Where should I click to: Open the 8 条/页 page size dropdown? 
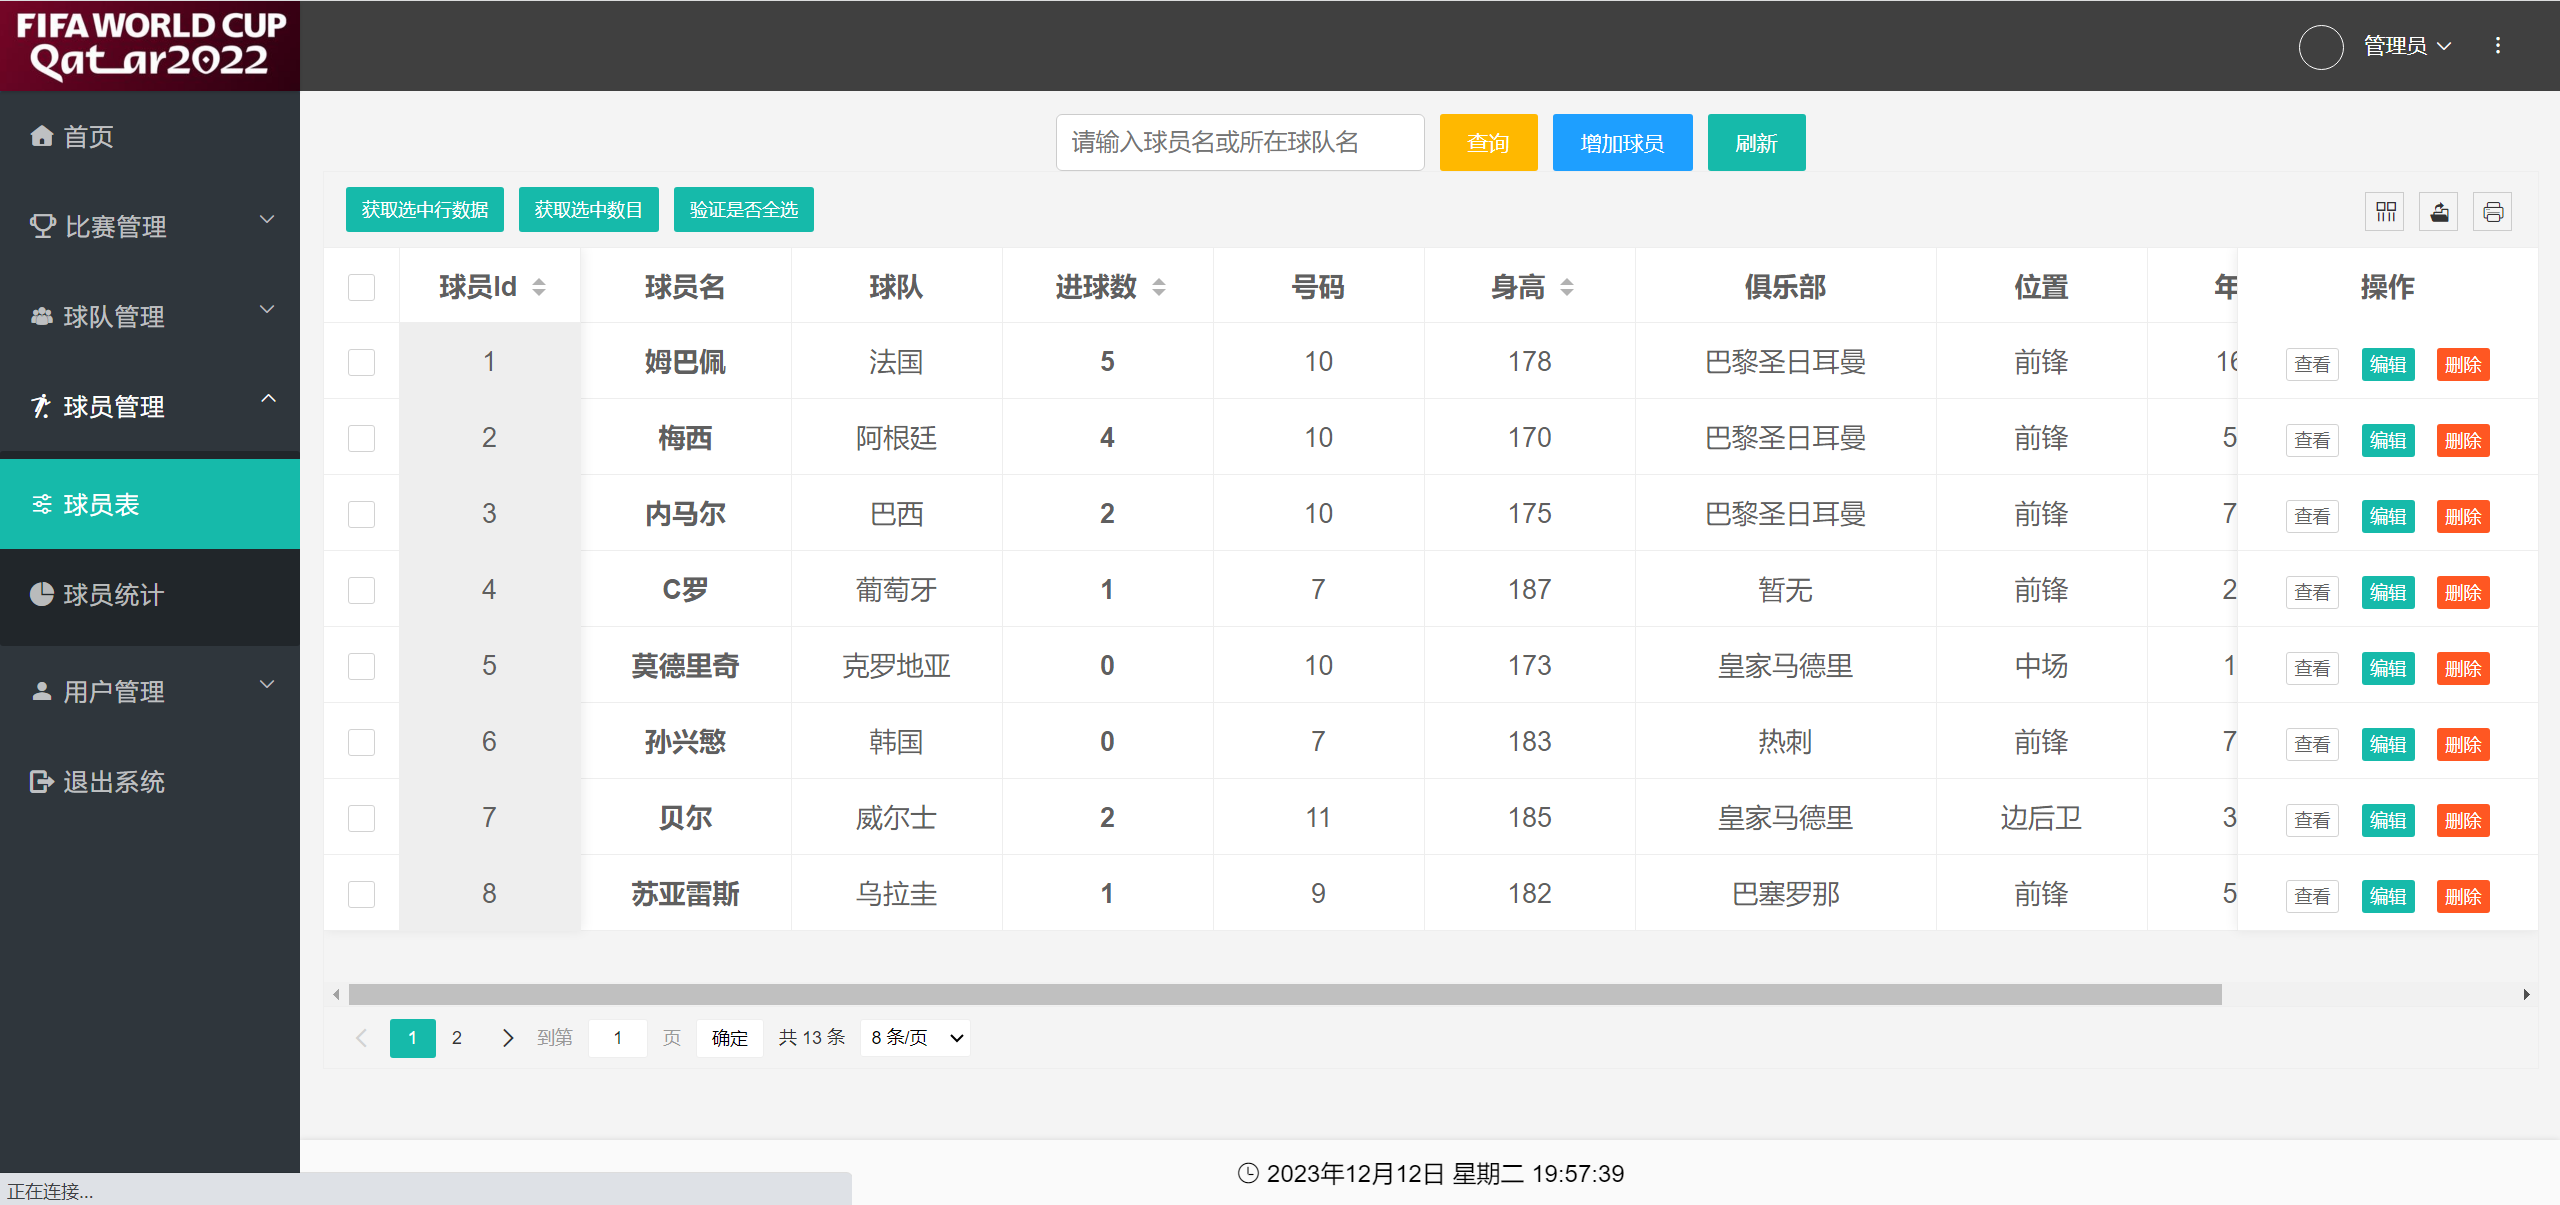(x=915, y=1038)
